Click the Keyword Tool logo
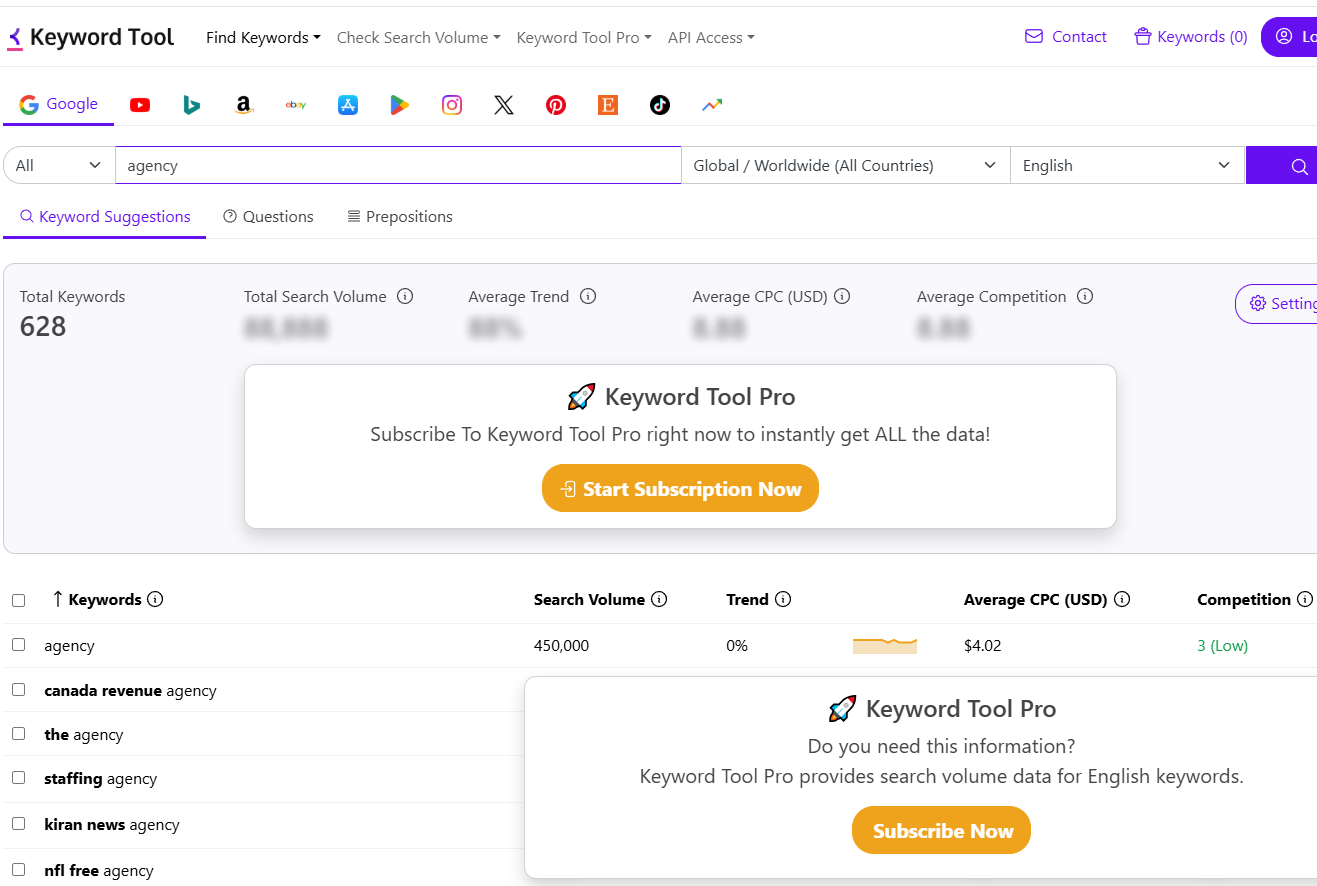 [90, 38]
